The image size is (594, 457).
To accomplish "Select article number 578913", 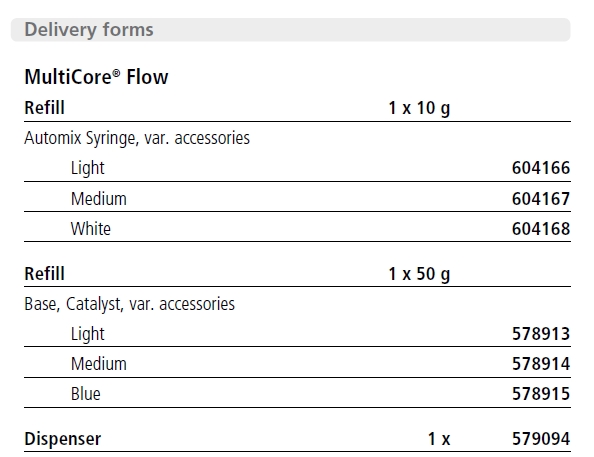I will [x=541, y=334].
